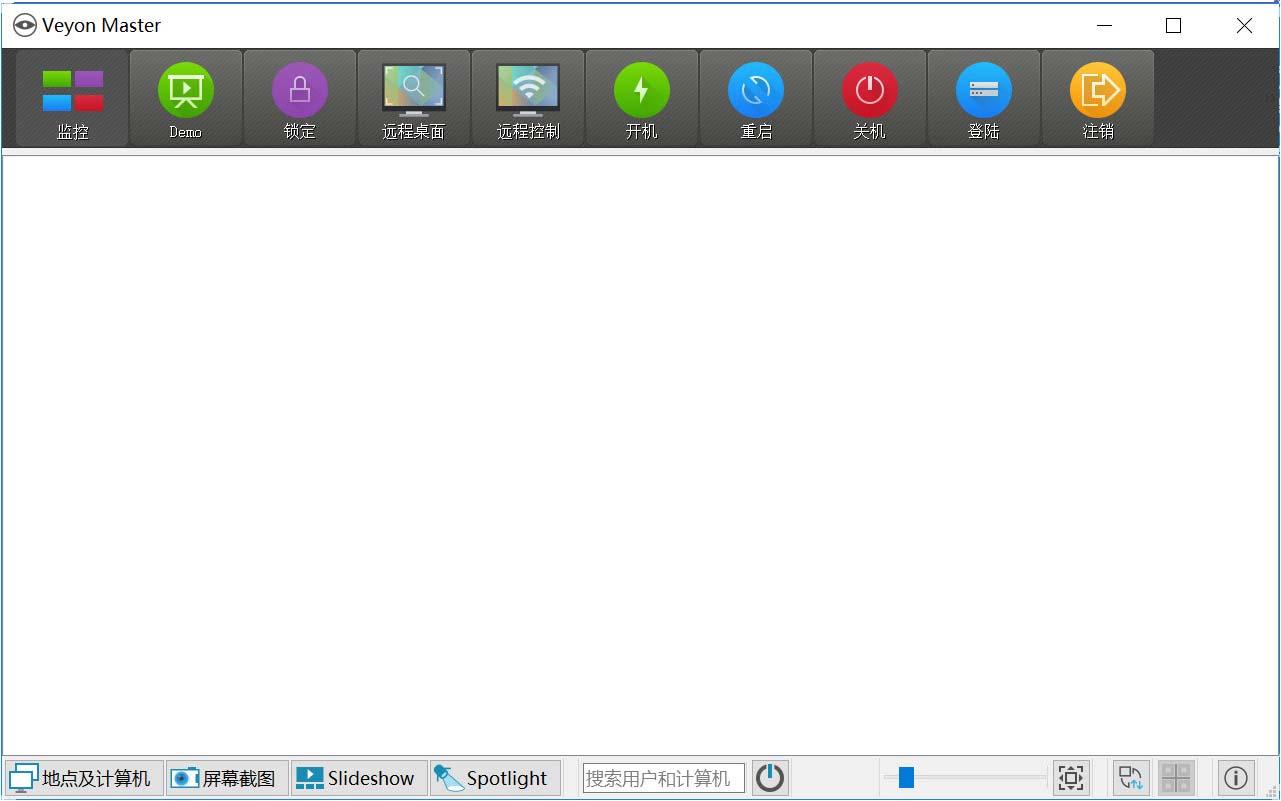
Task: Adjust the thumbnail size slider
Action: tap(906, 777)
